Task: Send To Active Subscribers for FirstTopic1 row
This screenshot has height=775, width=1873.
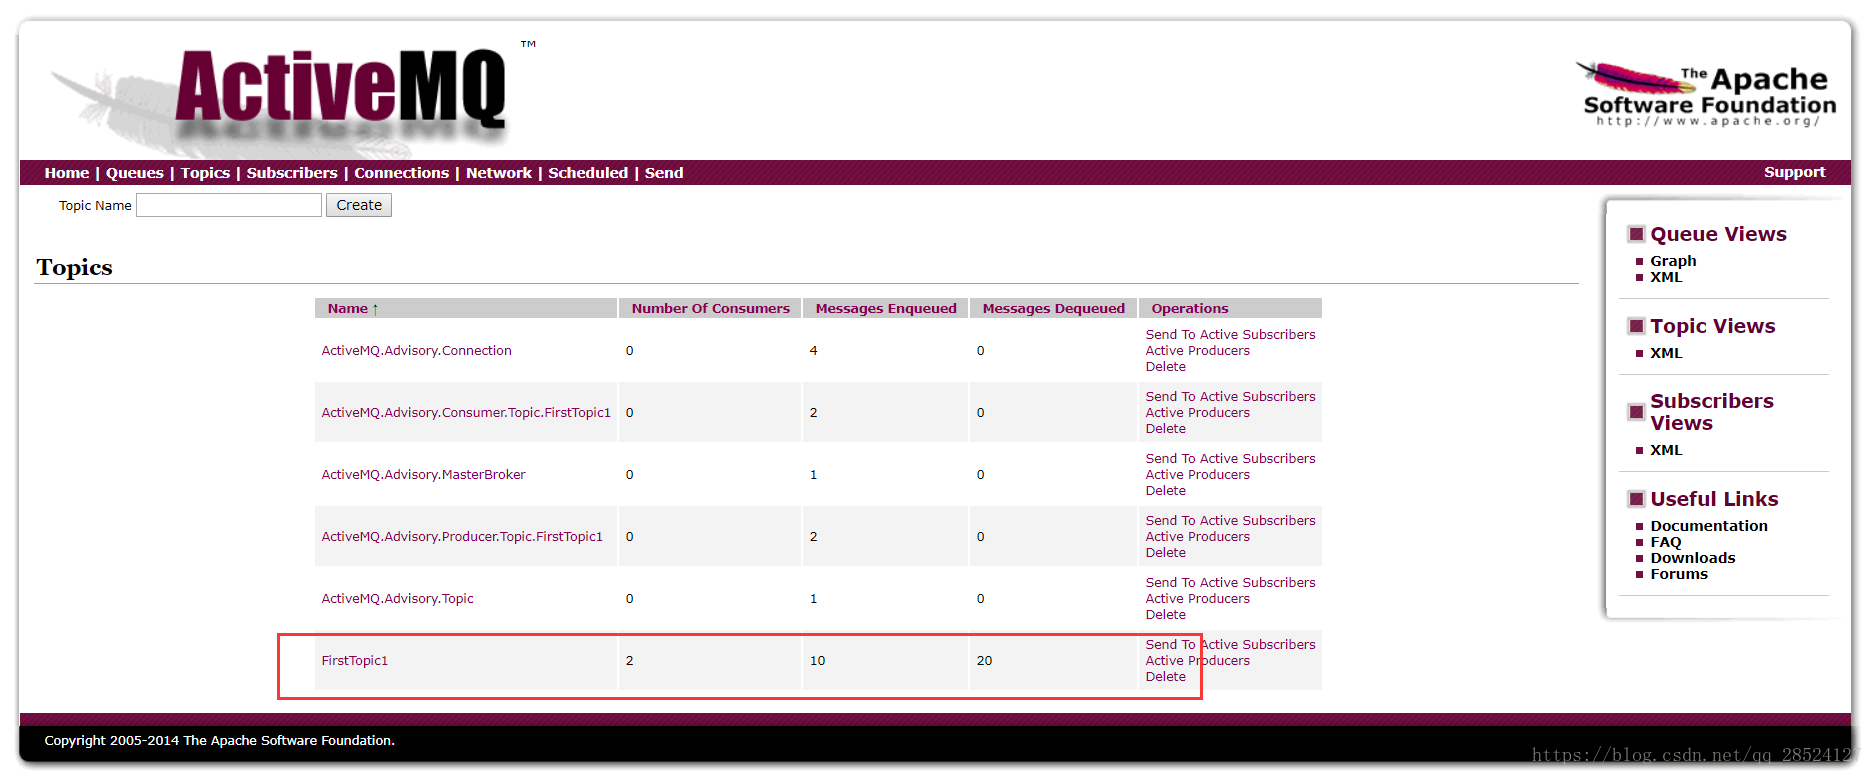Action: coord(1230,644)
